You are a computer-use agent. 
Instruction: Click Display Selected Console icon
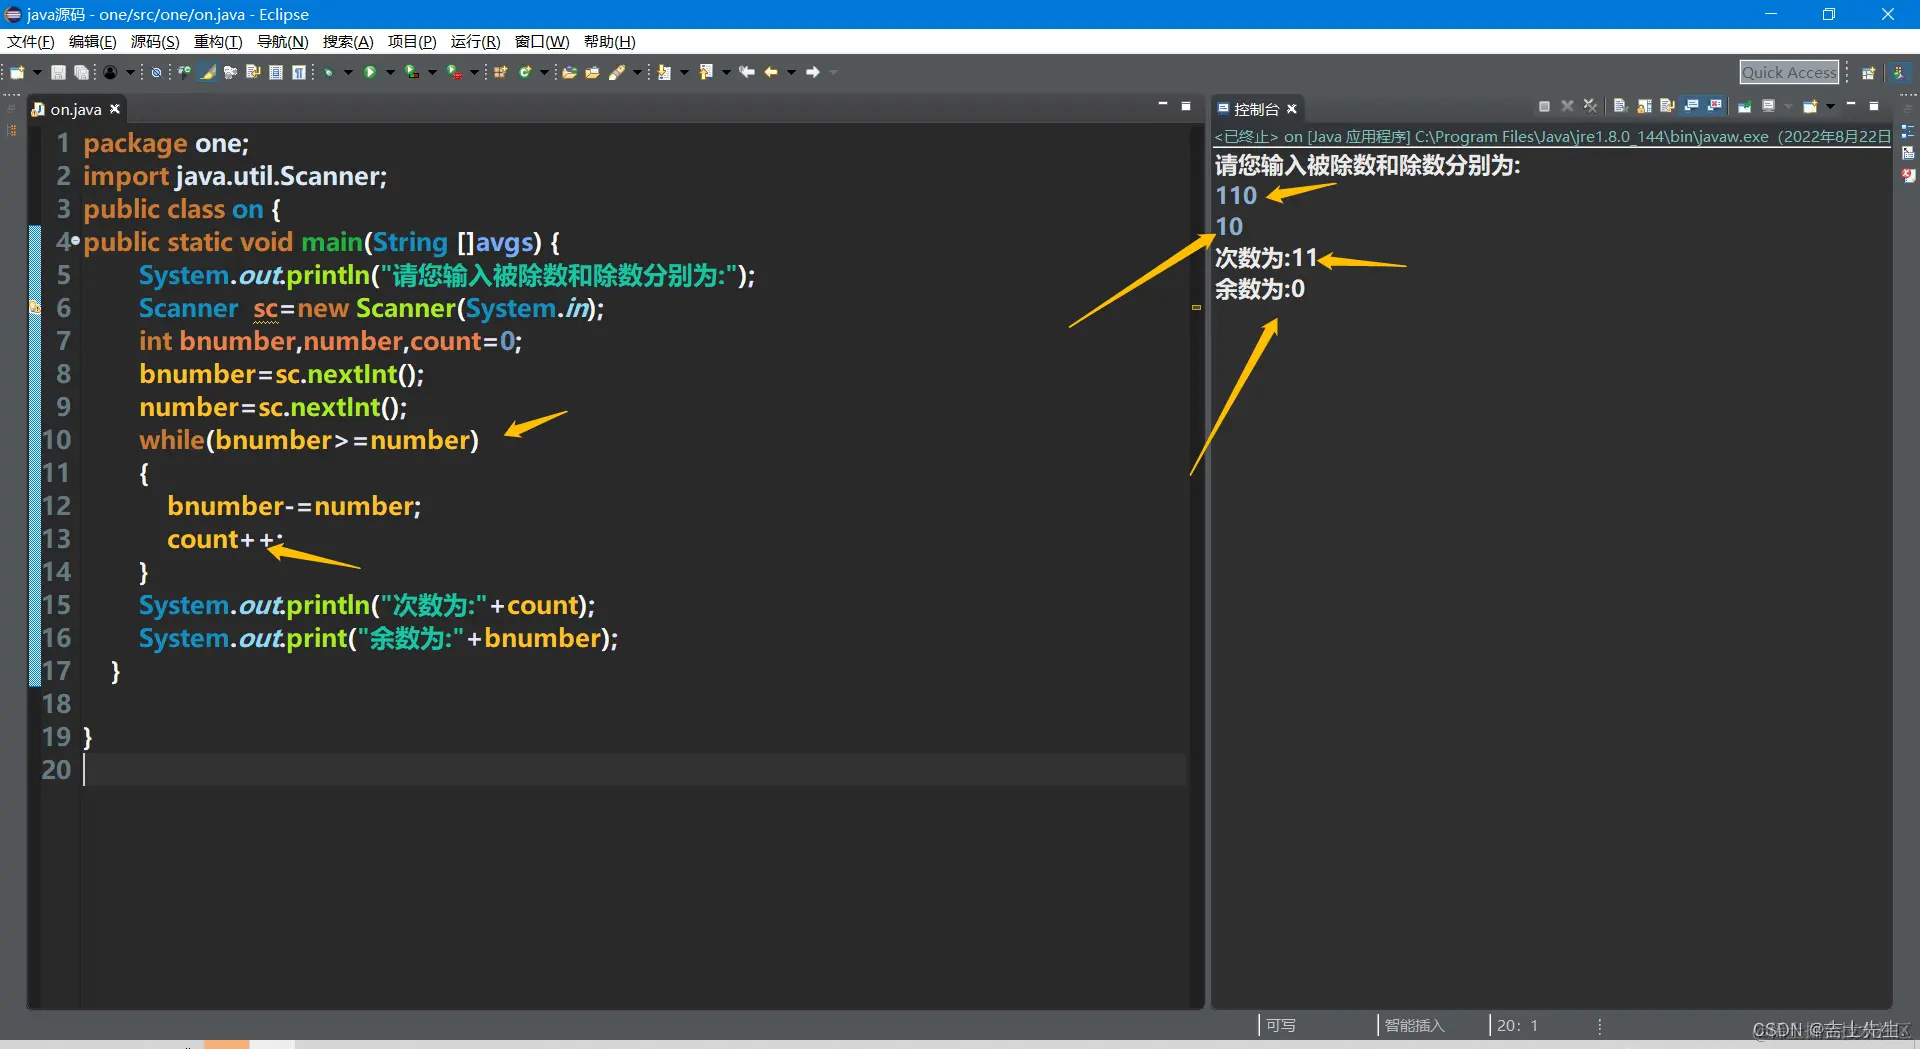(x=1768, y=106)
